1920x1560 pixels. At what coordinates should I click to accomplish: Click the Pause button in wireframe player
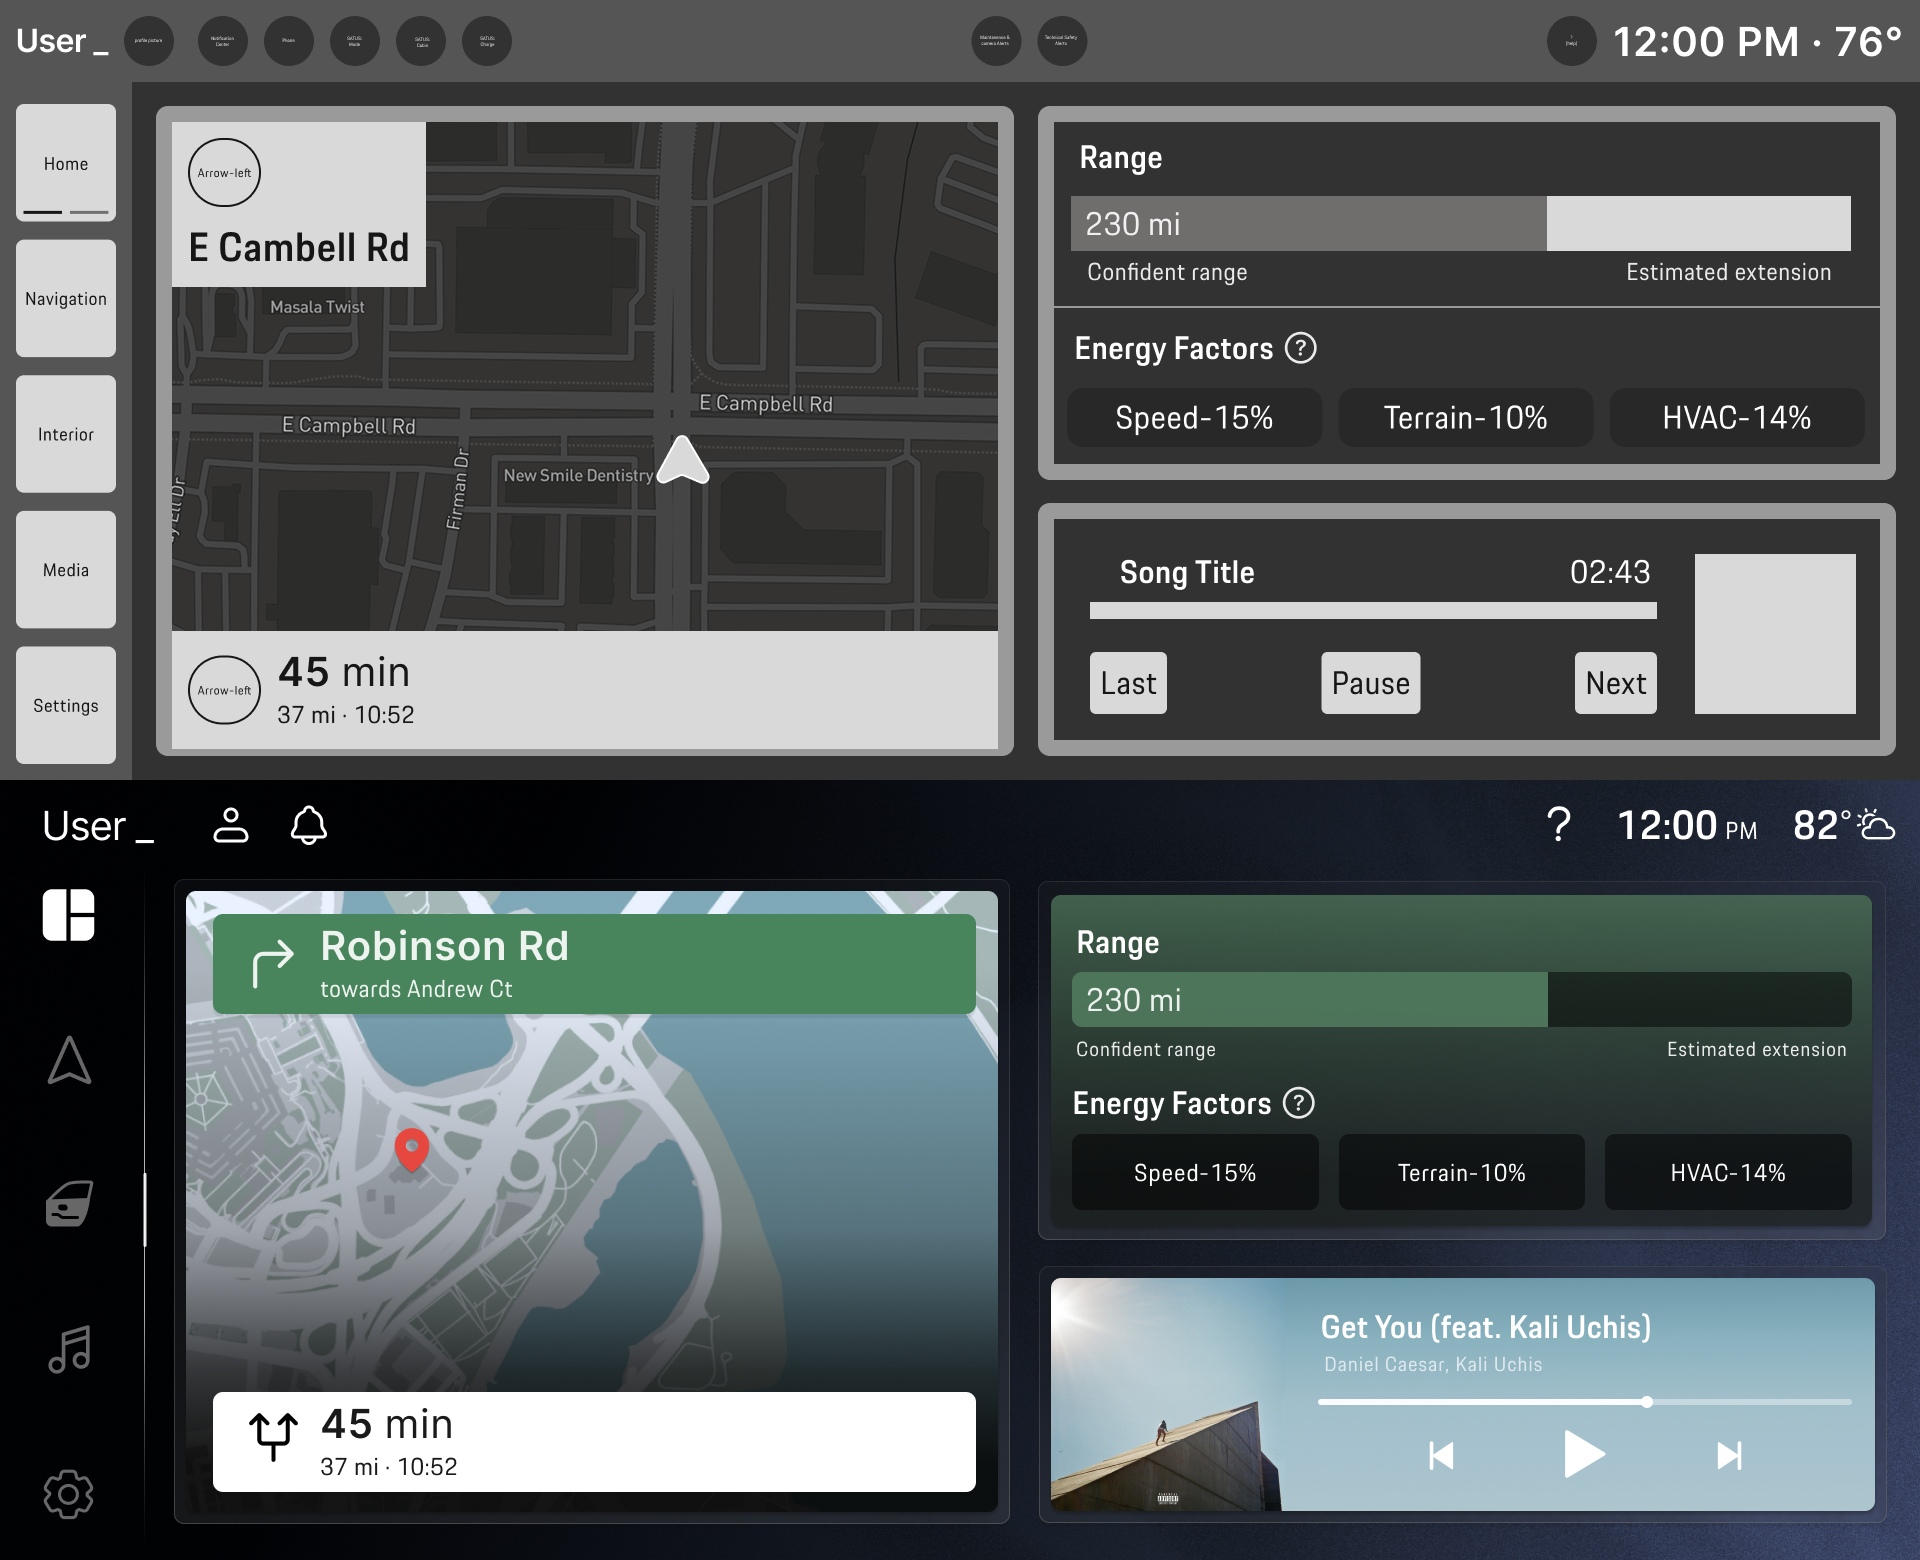tap(1370, 684)
